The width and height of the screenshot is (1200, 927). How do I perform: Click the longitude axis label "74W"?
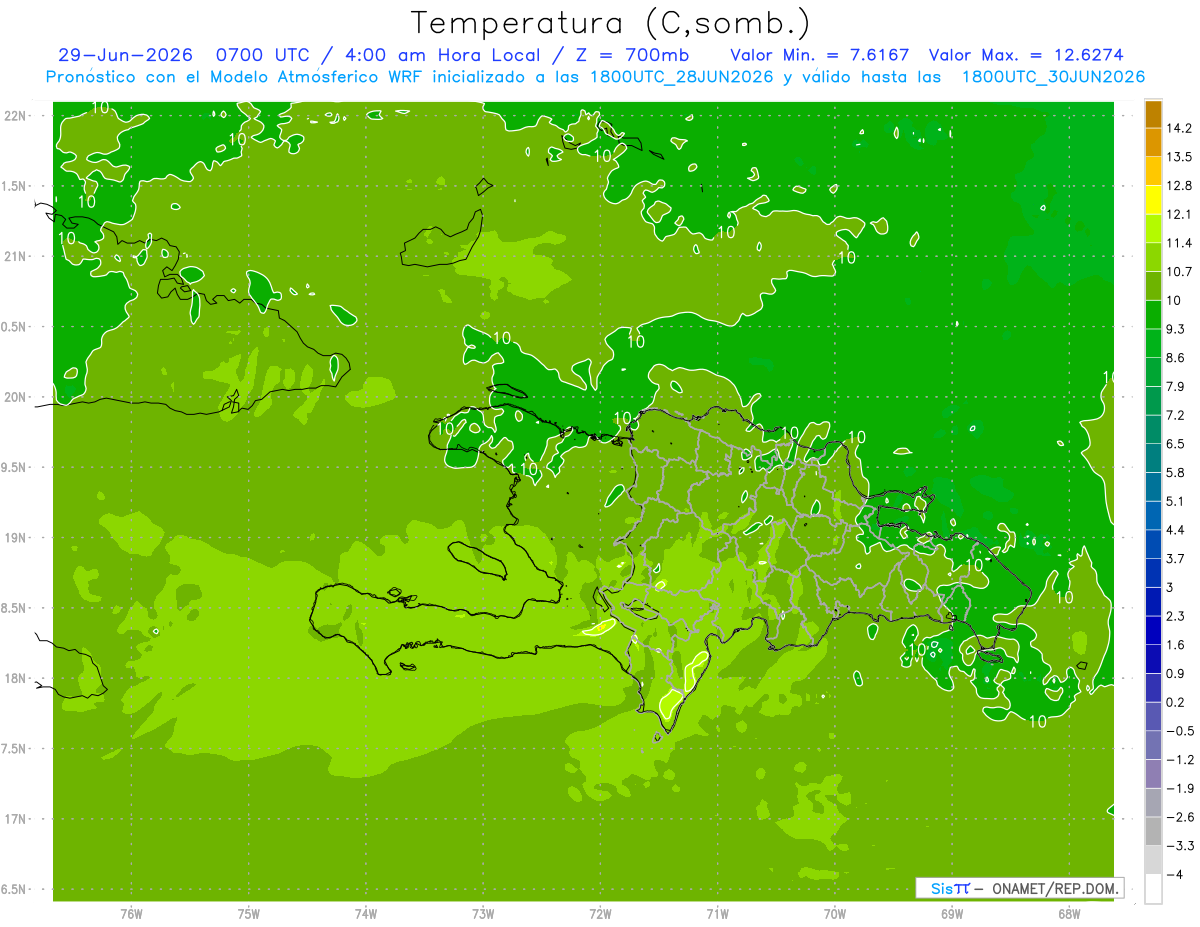coord(366,914)
